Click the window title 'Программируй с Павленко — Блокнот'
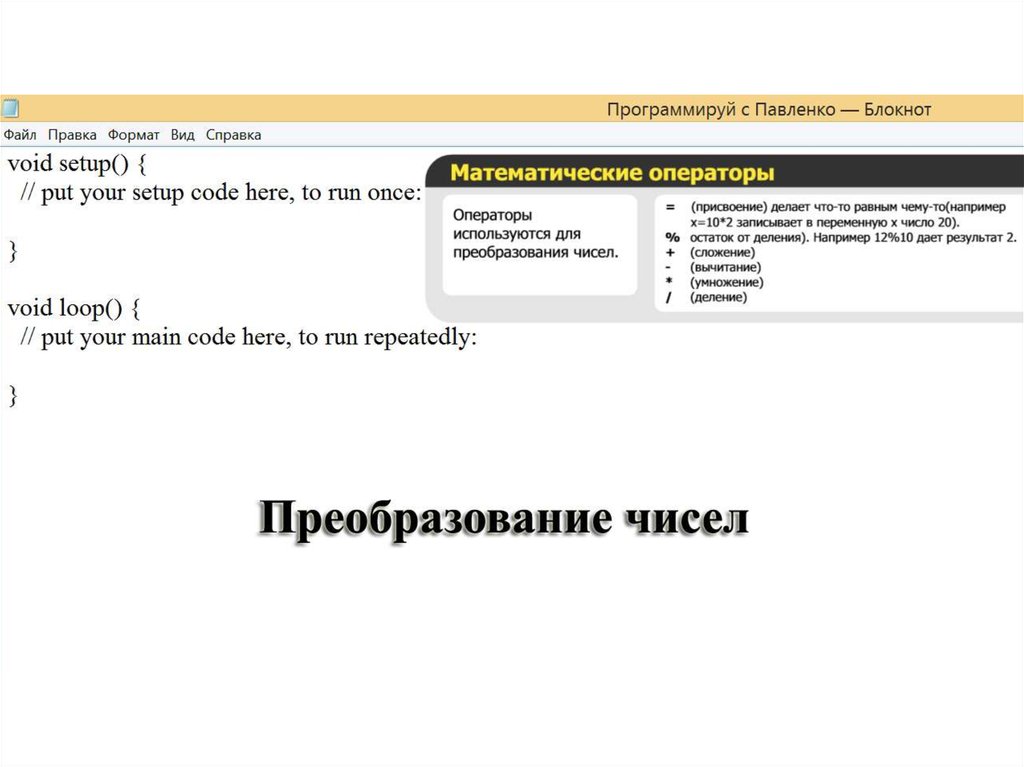This screenshot has width=1024, height=767. (x=769, y=109)
